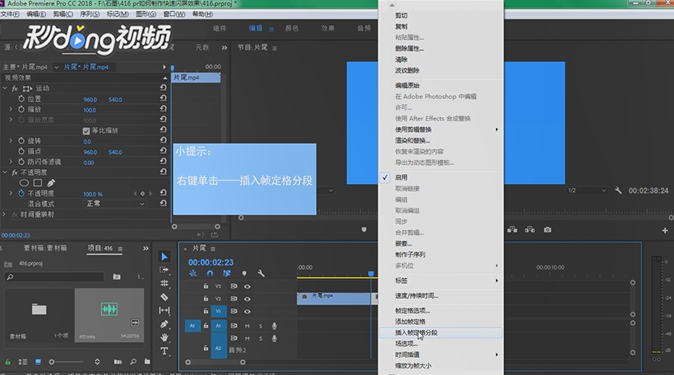Toggle Linked Selection in timeline header

[x=227, y=273]
